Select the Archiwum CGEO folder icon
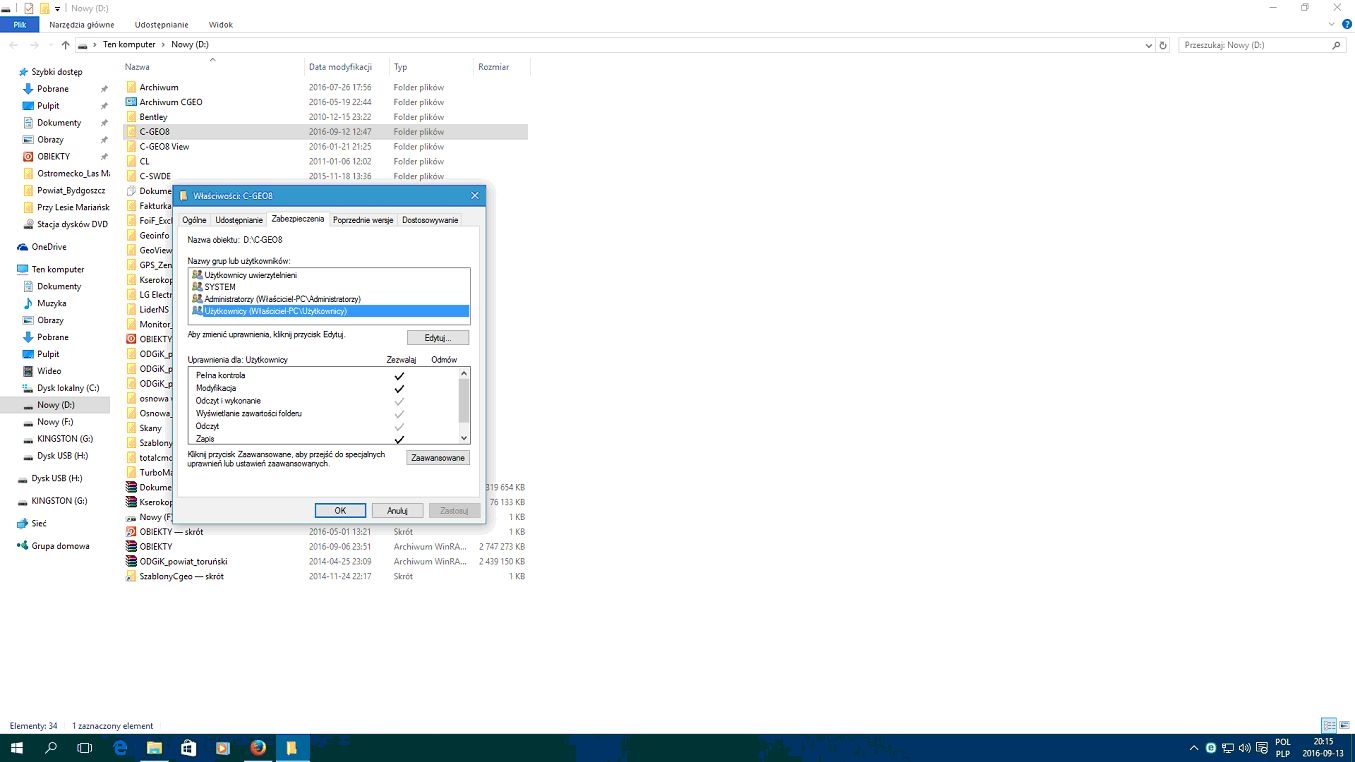The width and height of the screenshot is (1355, 762). coord(131,102)
